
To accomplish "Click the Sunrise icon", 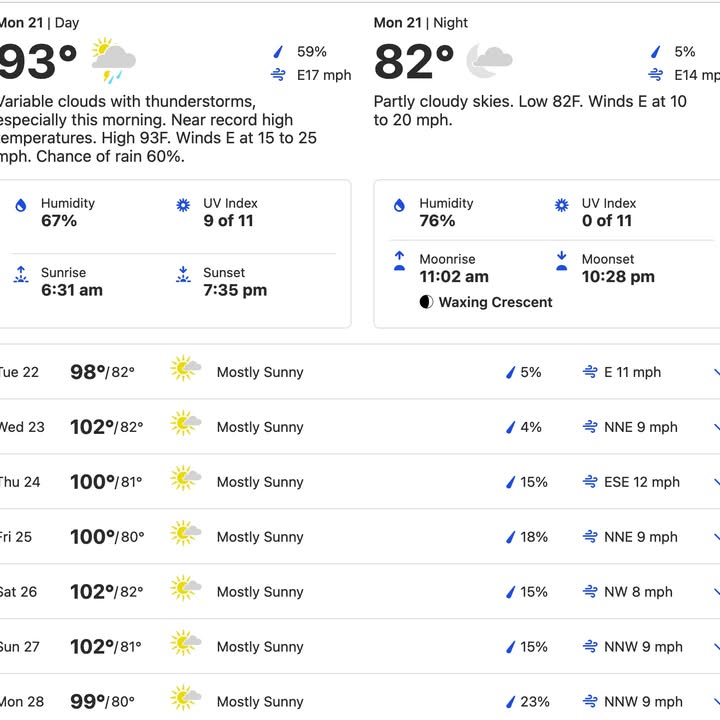I will (21, 274).
